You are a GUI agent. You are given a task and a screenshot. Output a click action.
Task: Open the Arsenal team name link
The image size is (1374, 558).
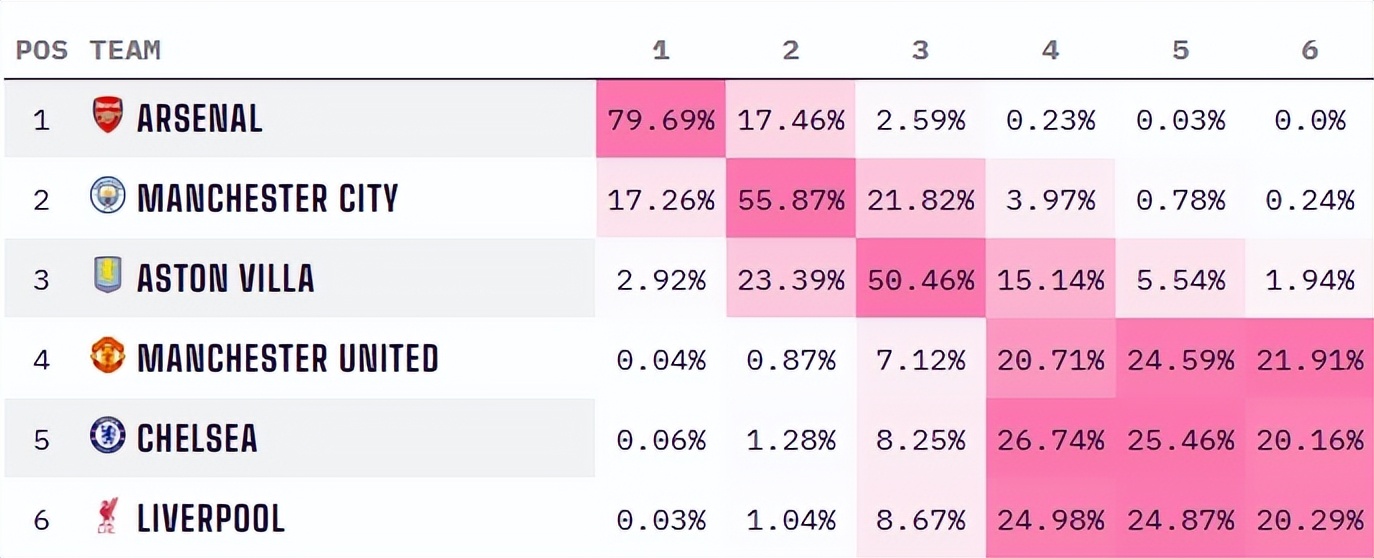[x=199, y=119]
